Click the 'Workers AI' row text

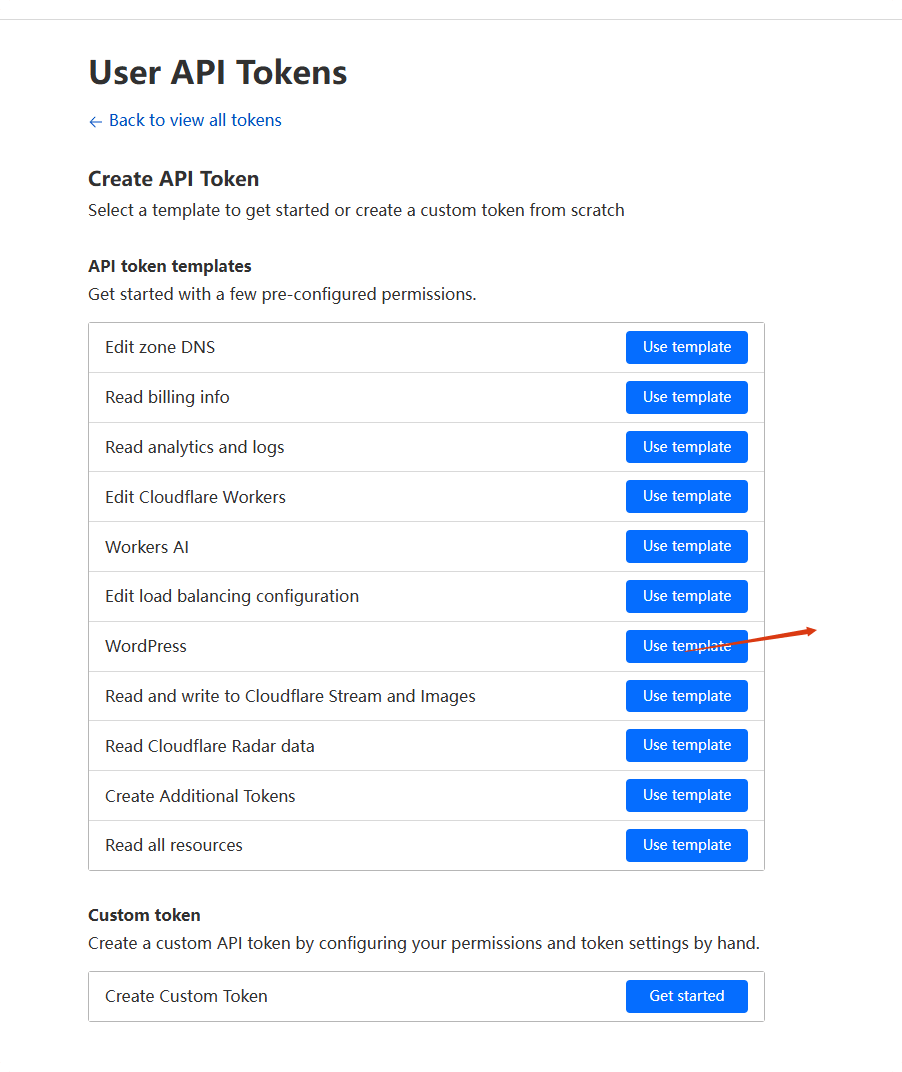click(146, 547)
